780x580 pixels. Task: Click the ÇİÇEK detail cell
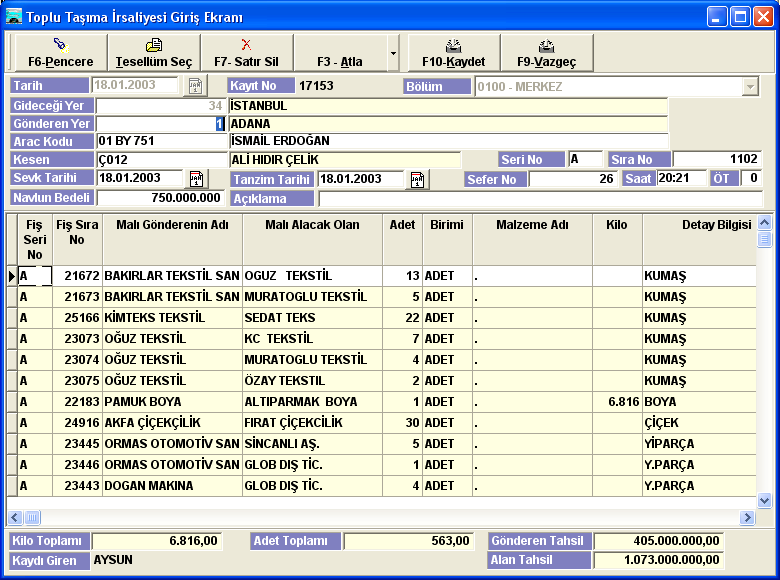coord(699,423)
